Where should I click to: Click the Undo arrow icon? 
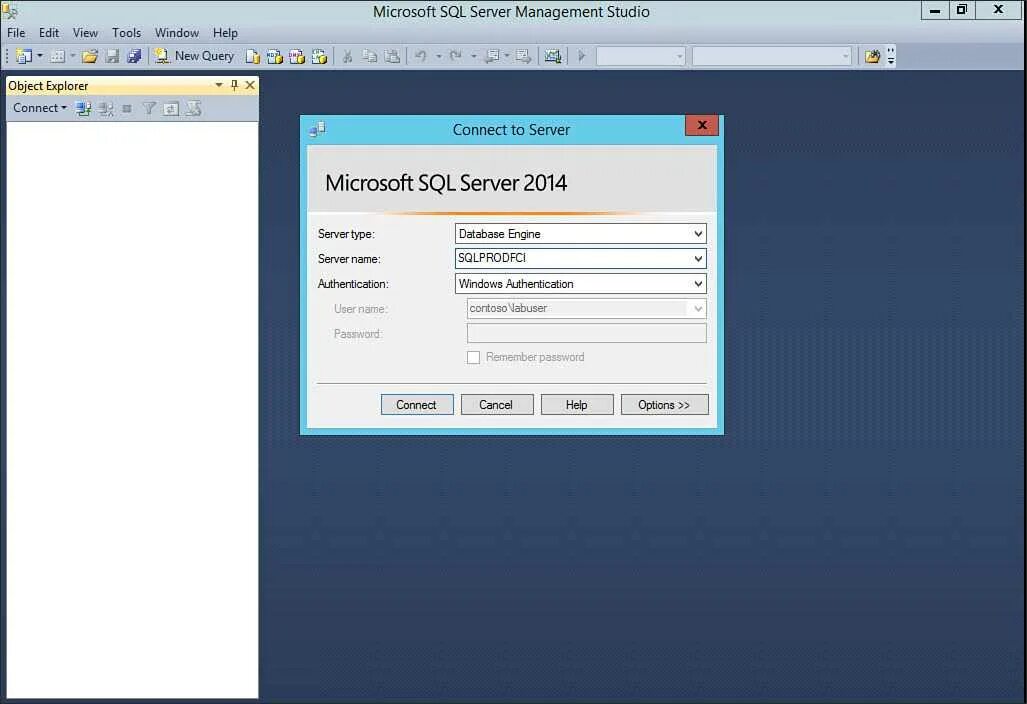pyautogui.click(x=420, y=56)
